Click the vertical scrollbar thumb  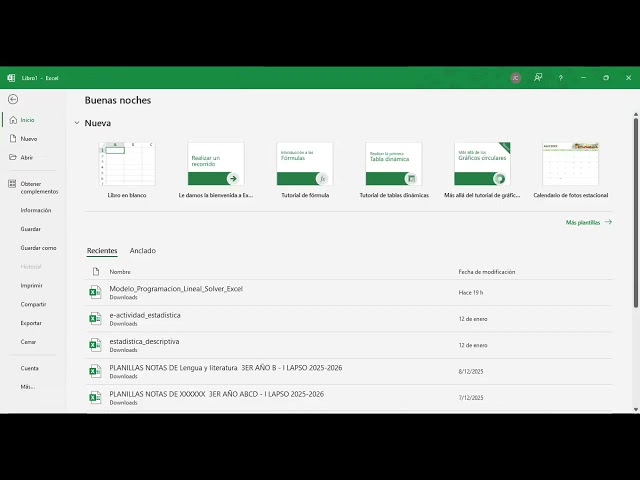tap(636, 212)
